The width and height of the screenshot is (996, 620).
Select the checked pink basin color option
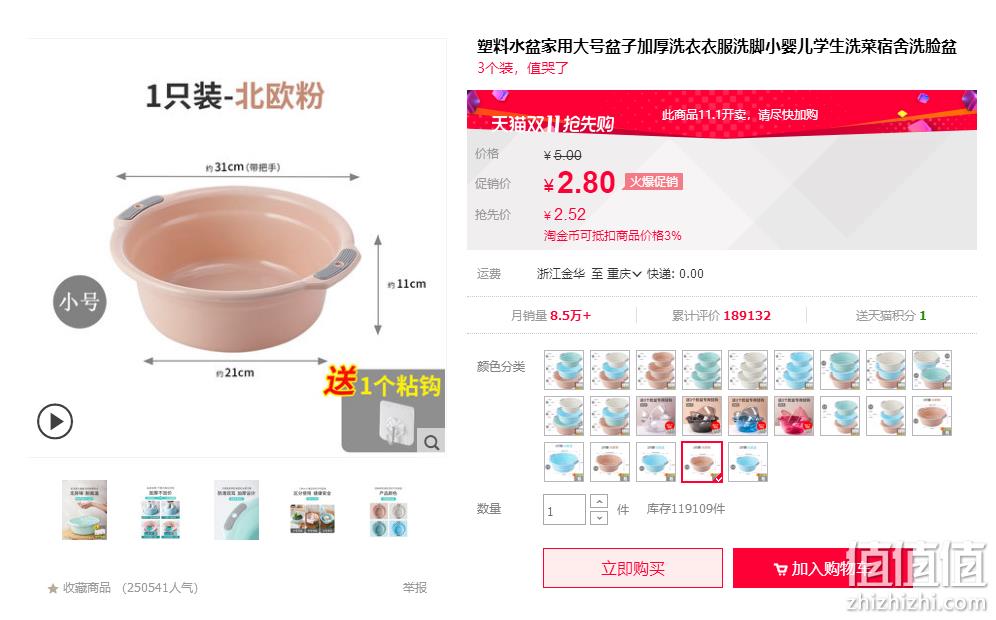[x=702, y=462]
